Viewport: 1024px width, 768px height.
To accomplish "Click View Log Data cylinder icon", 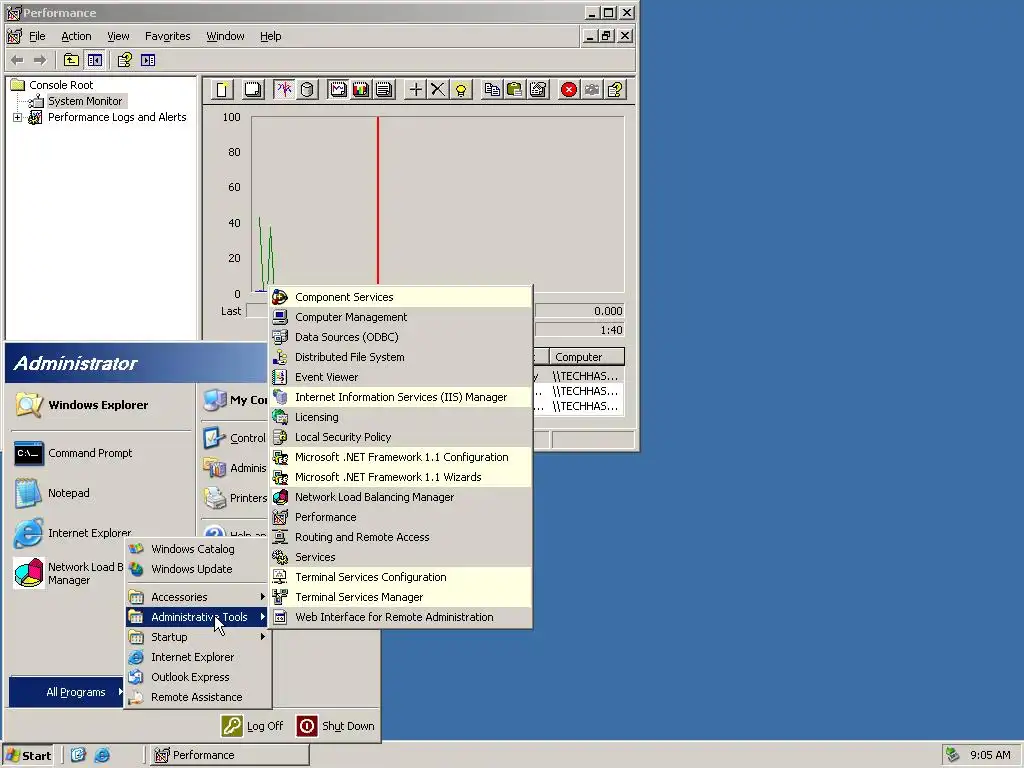I will pyautogui.click(x=307, y=89).
